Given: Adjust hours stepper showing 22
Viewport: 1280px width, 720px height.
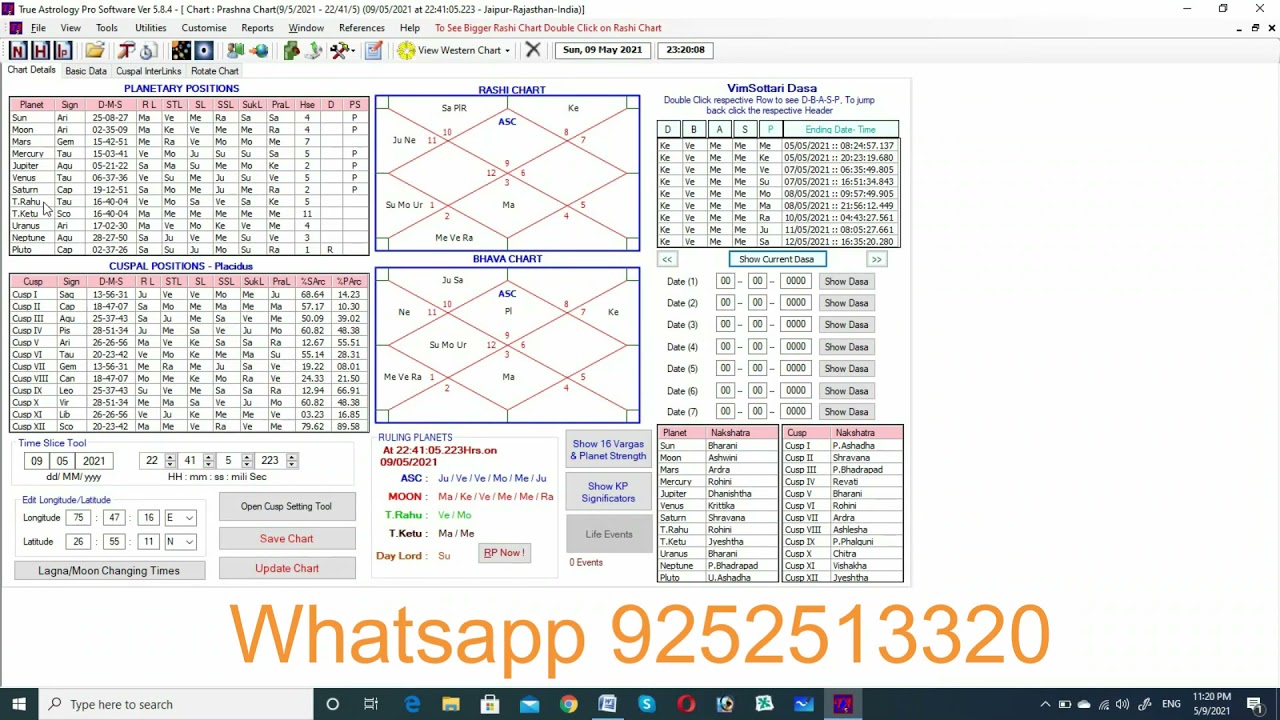Looking at the screenshot, I should click(169, 460).
